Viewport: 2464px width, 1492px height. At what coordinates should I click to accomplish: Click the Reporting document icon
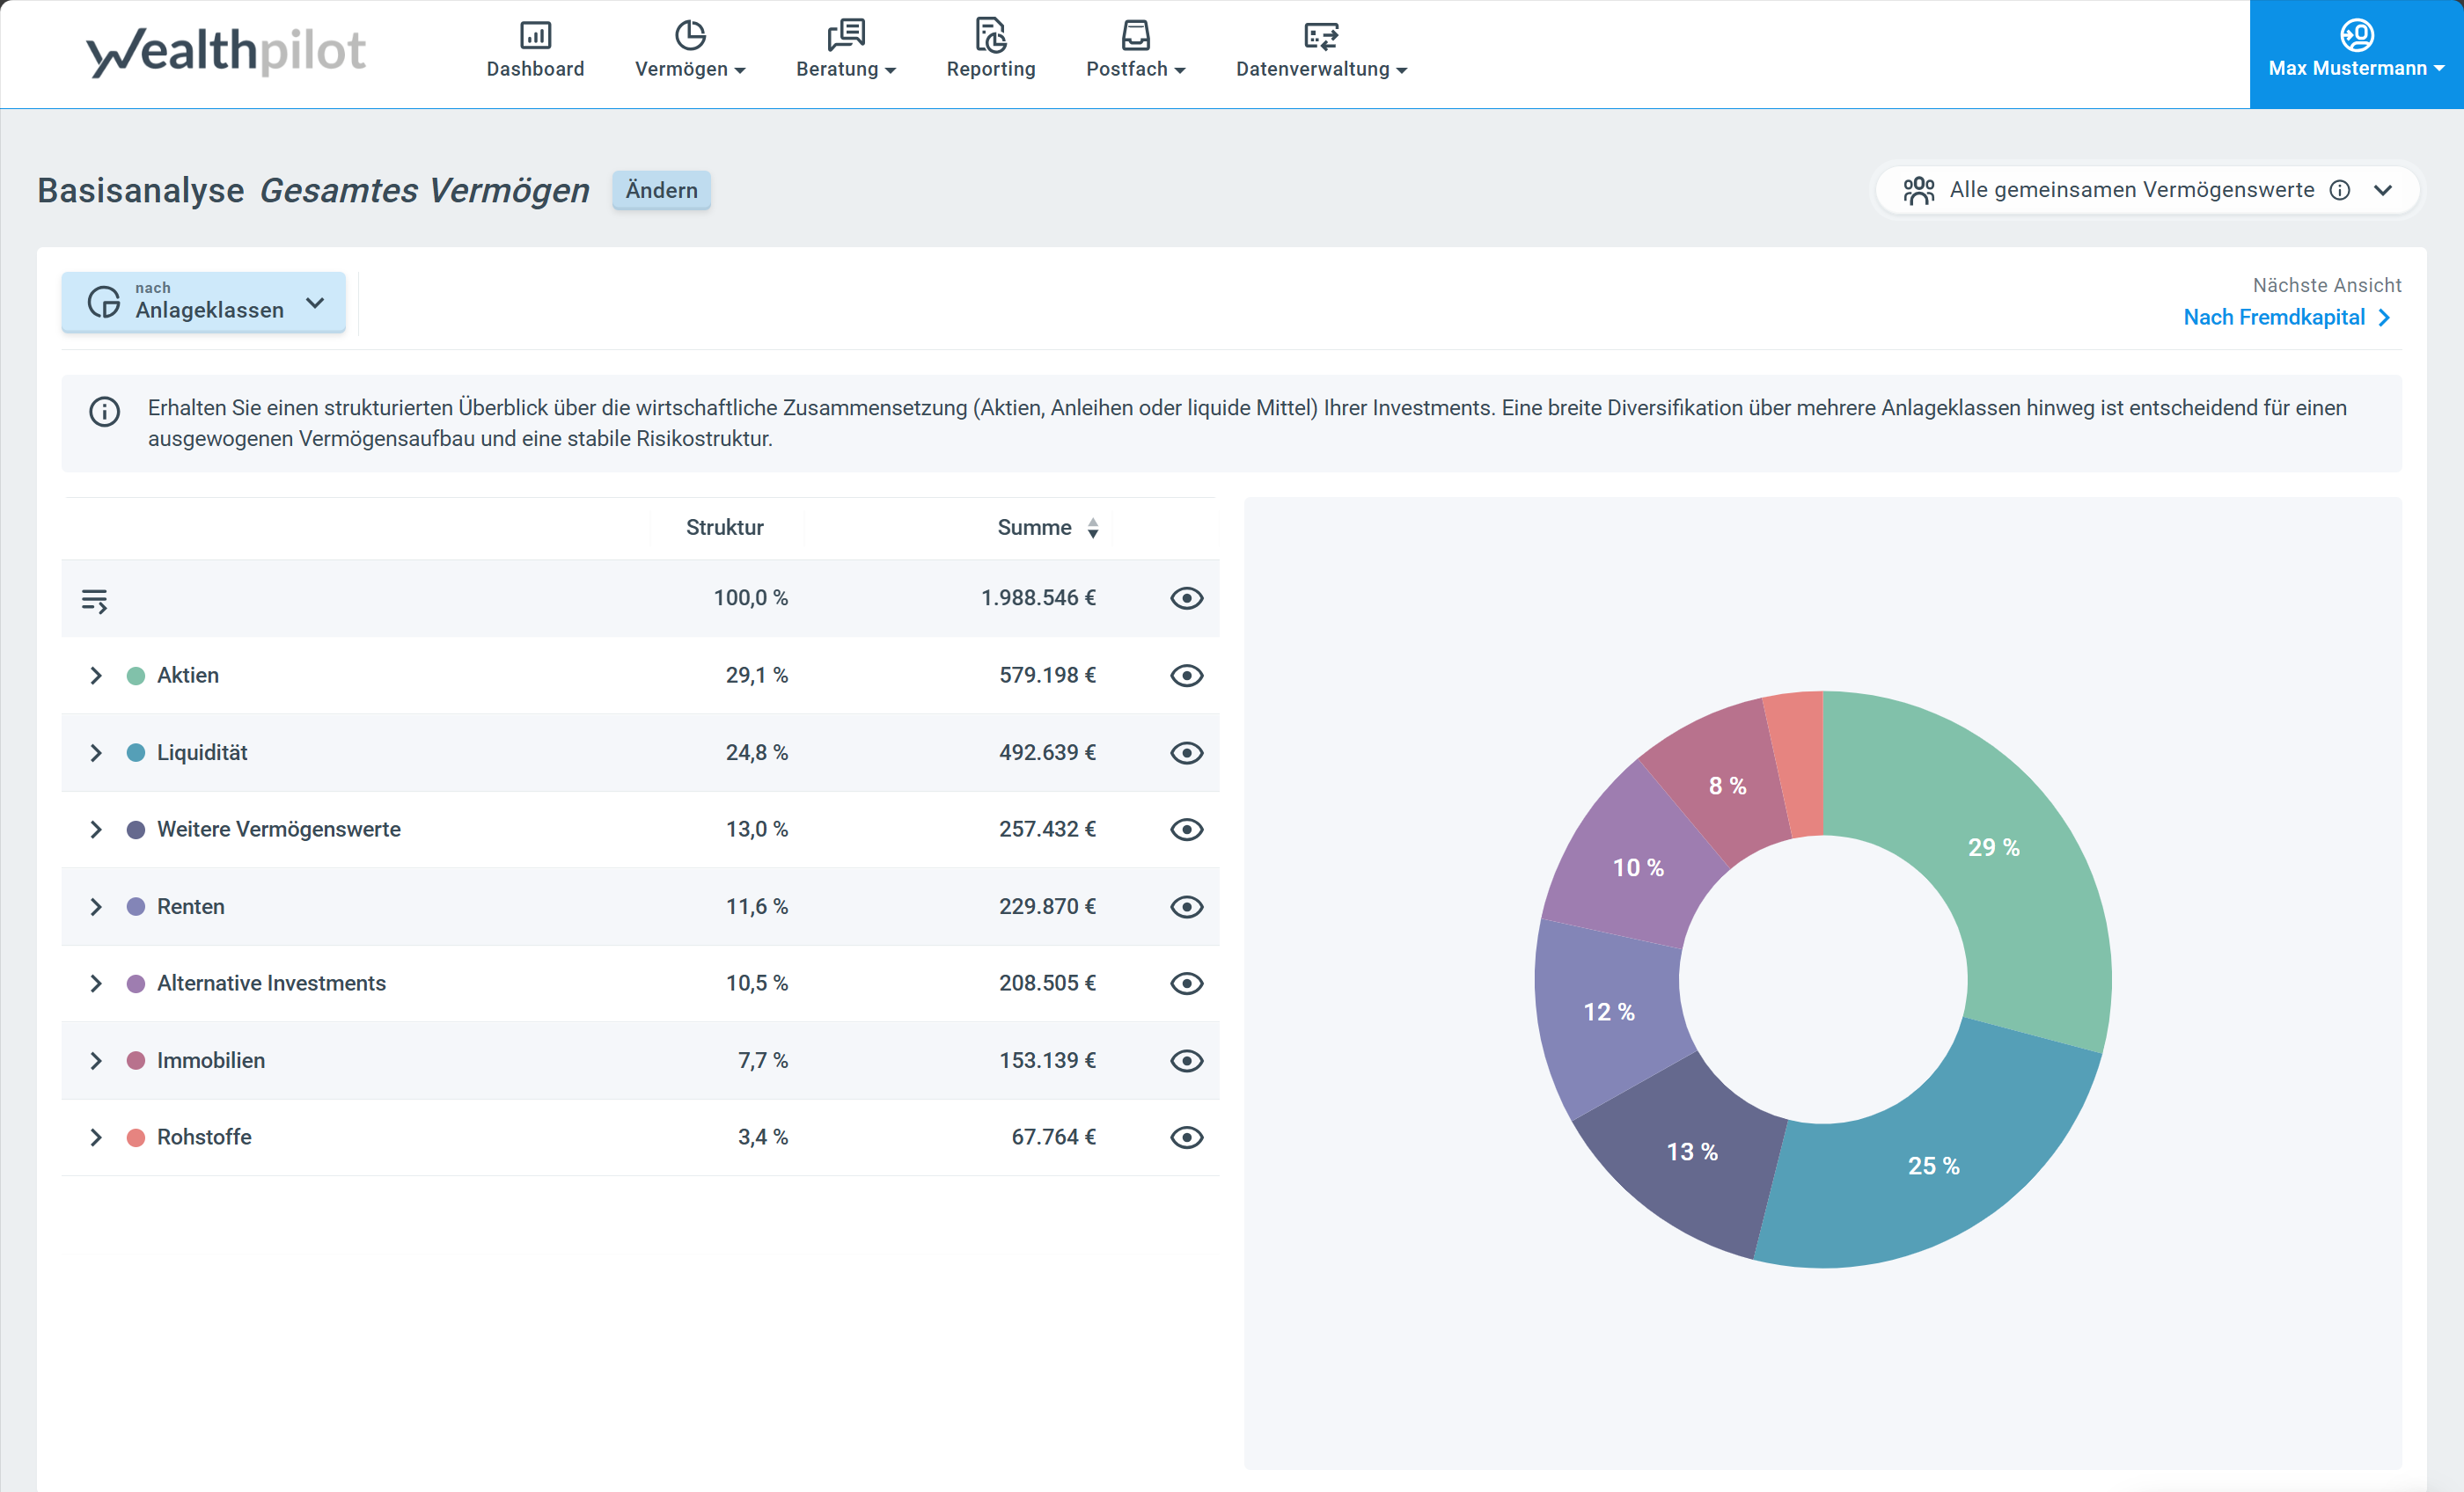coord(990,36)
